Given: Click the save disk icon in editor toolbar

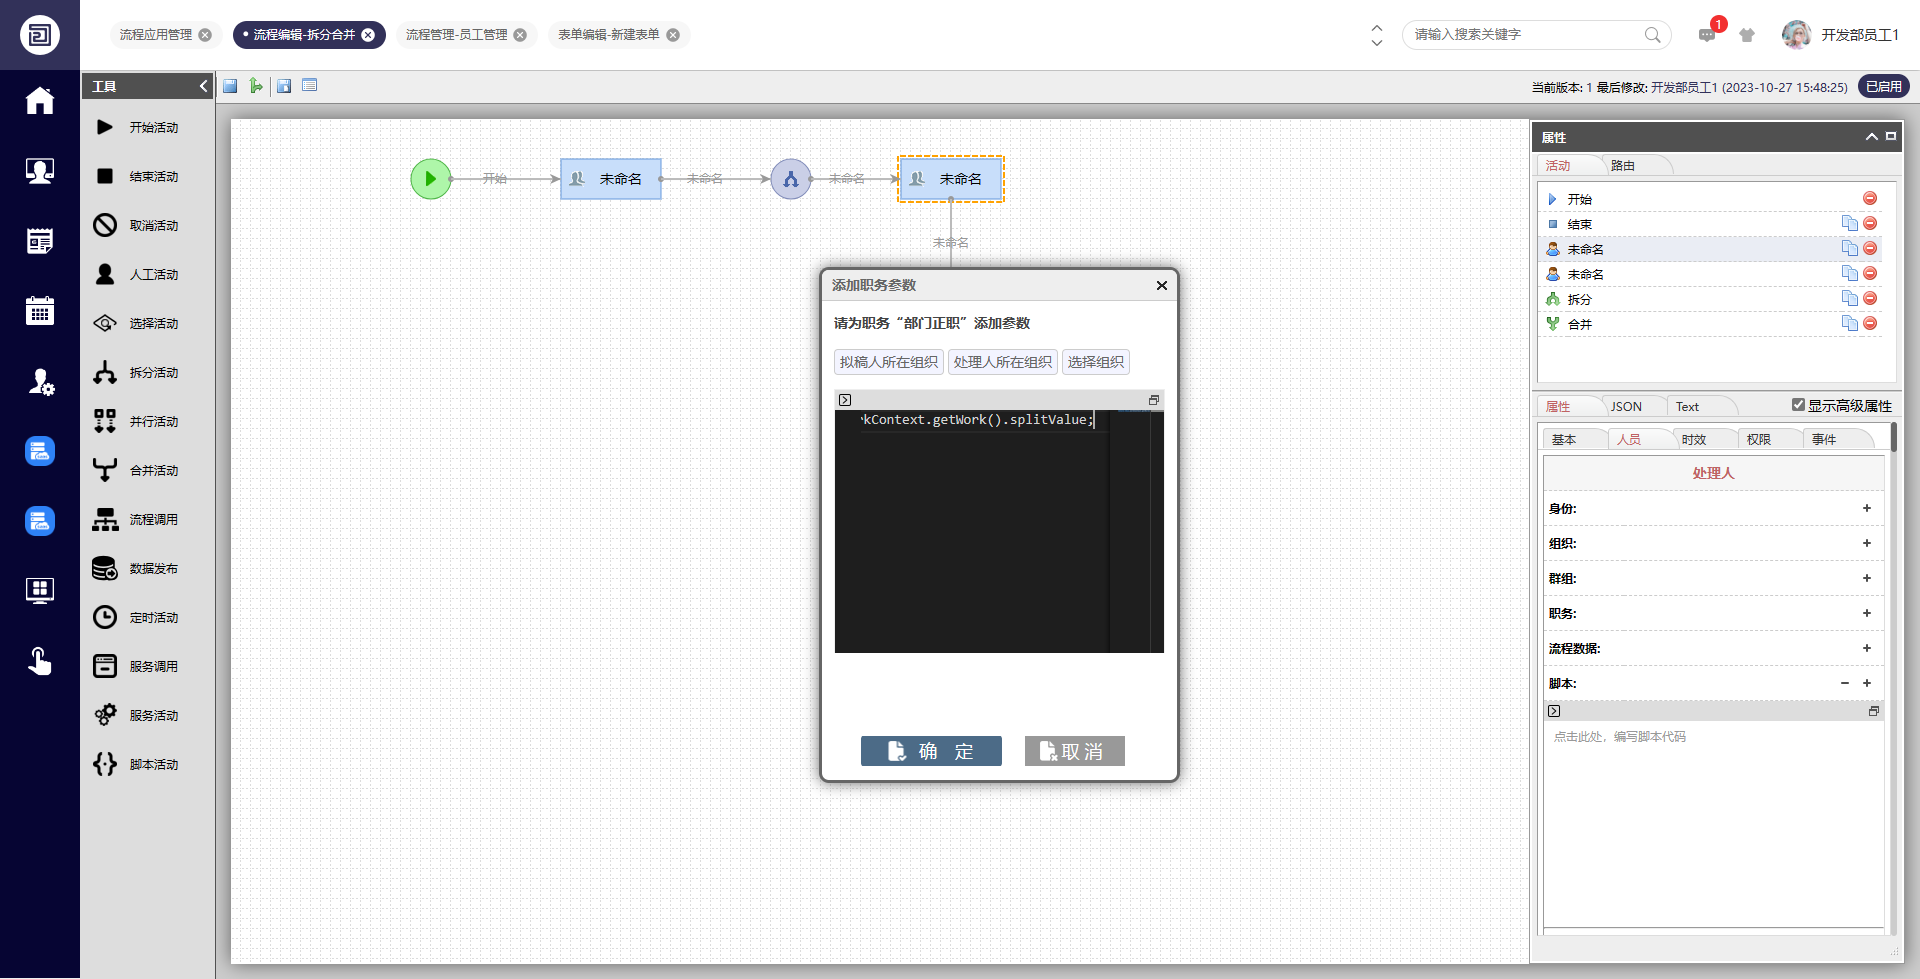Looking at the screenshot, I should click(x=230, y=86).
